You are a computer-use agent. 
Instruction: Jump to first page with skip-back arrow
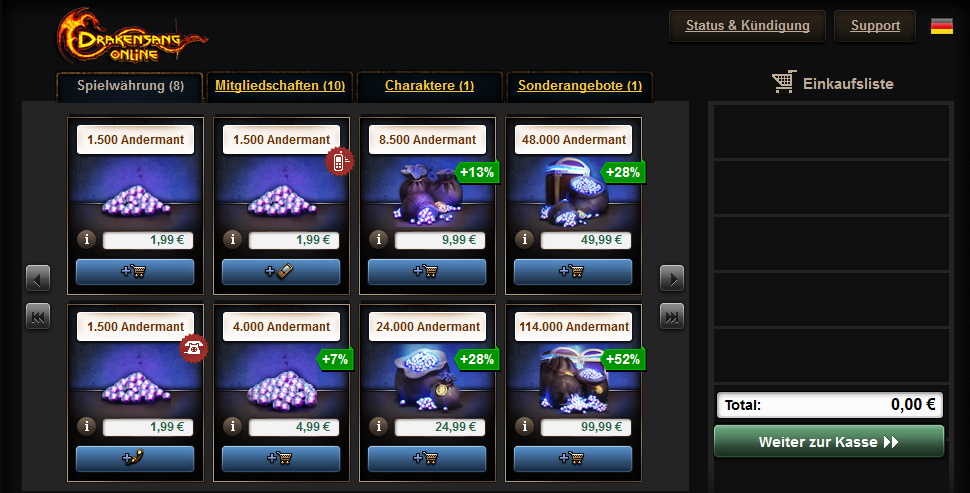click(x=38, y=316)
